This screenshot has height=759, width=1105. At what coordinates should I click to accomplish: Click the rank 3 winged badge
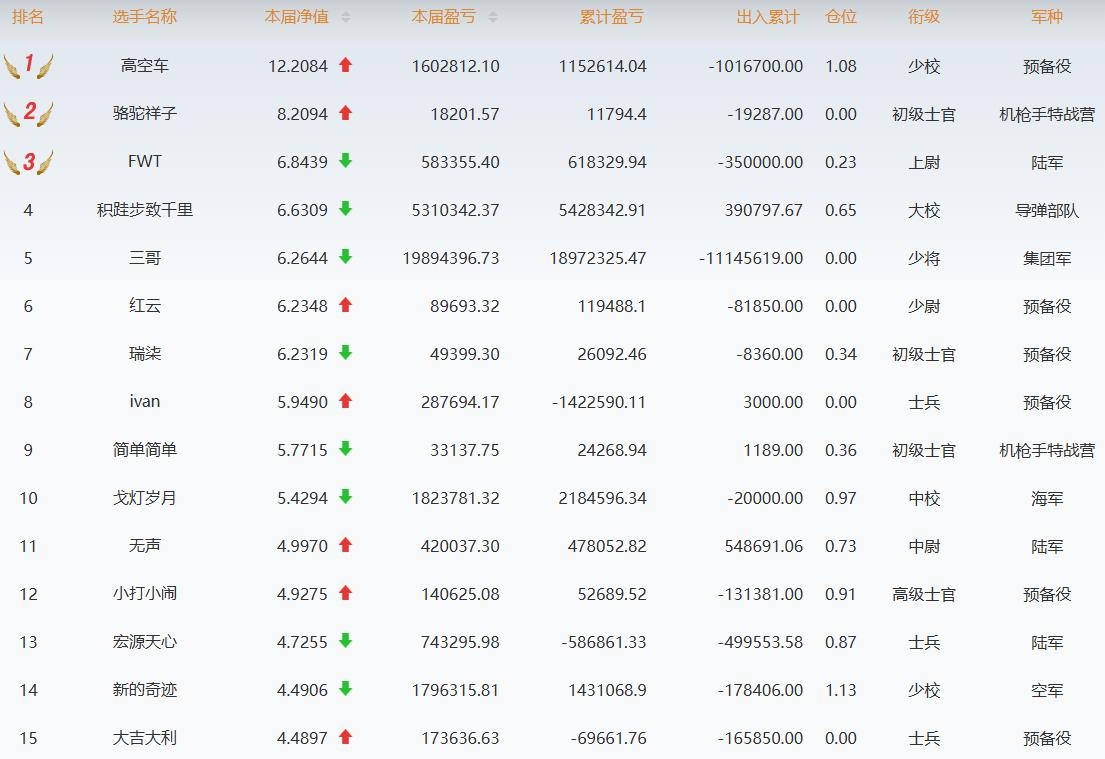pyautogui.click(x=28, y=161)
